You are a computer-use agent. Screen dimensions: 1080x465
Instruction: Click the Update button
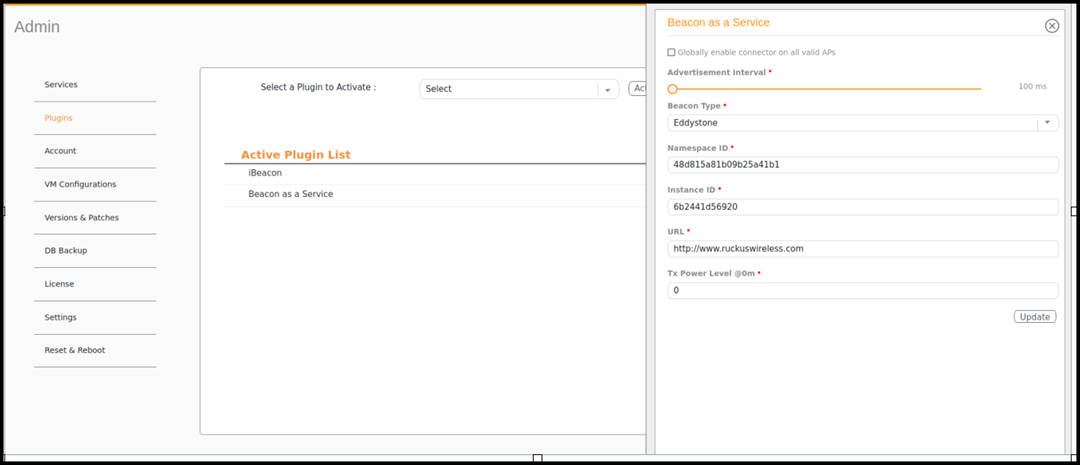pos(1035,317)
